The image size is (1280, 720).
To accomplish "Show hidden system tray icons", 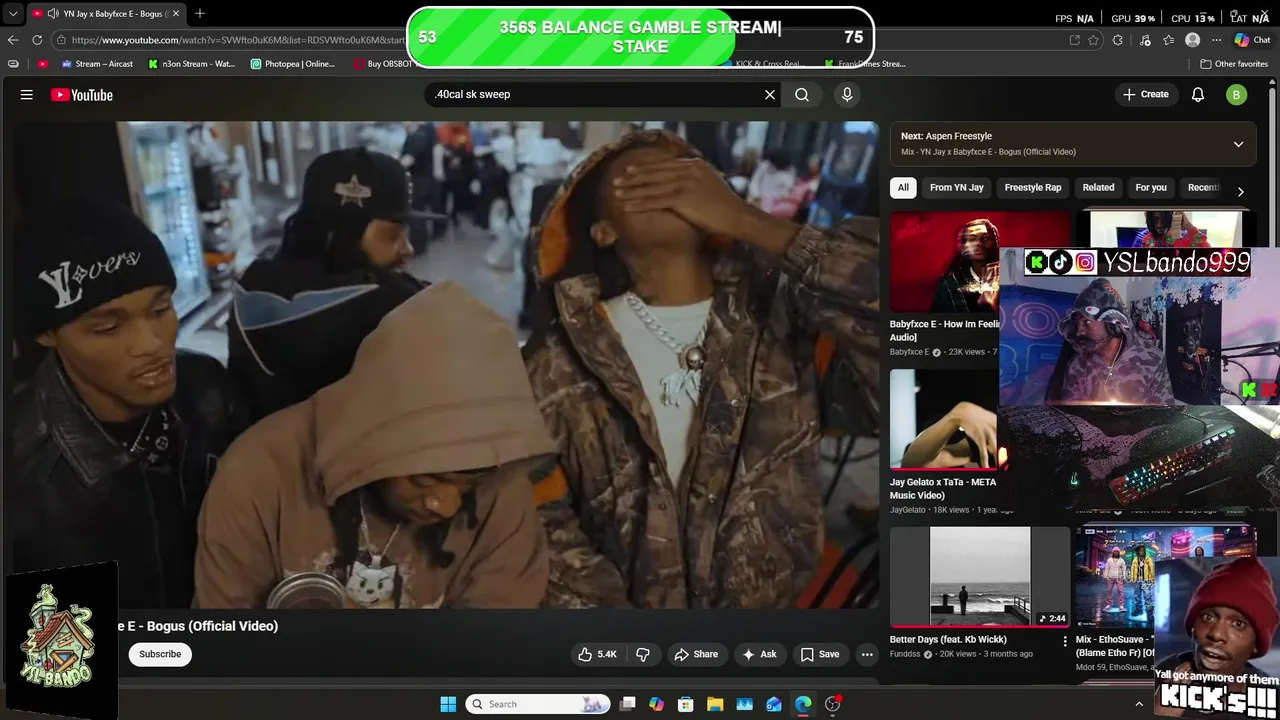I will click(x=1138, y=704).
